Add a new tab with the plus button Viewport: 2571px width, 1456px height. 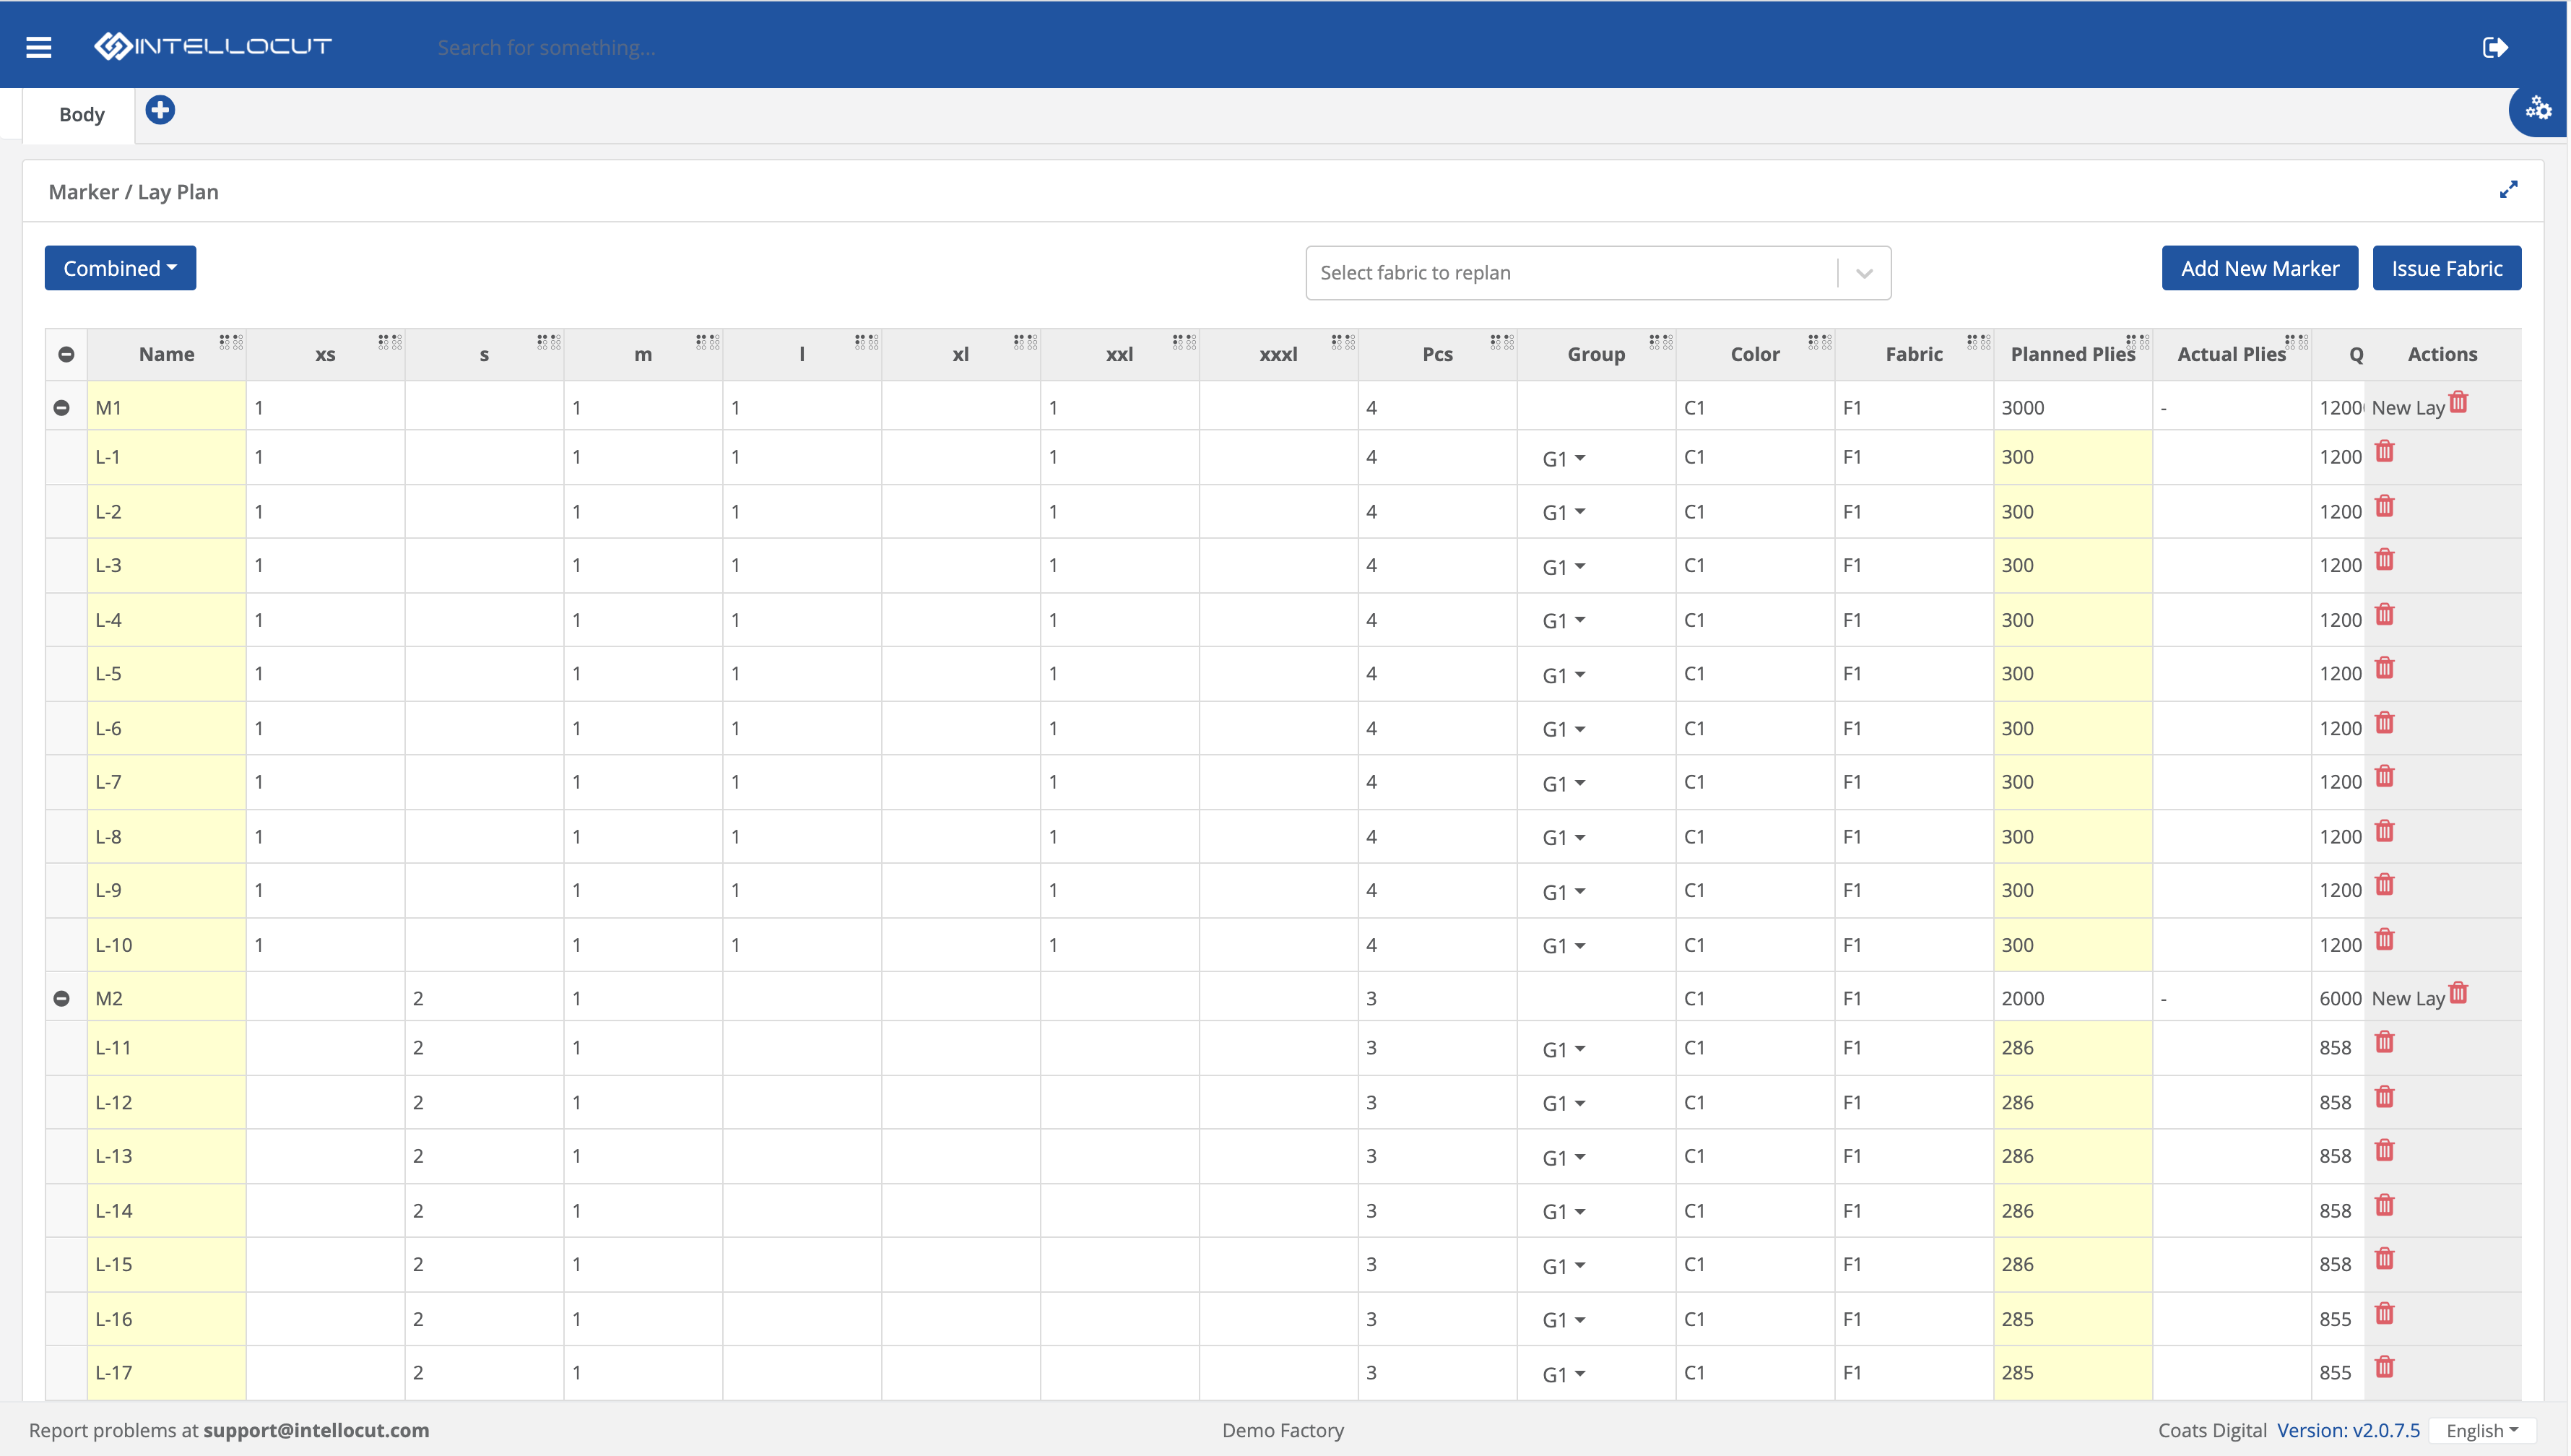click(x=160, y=110)
